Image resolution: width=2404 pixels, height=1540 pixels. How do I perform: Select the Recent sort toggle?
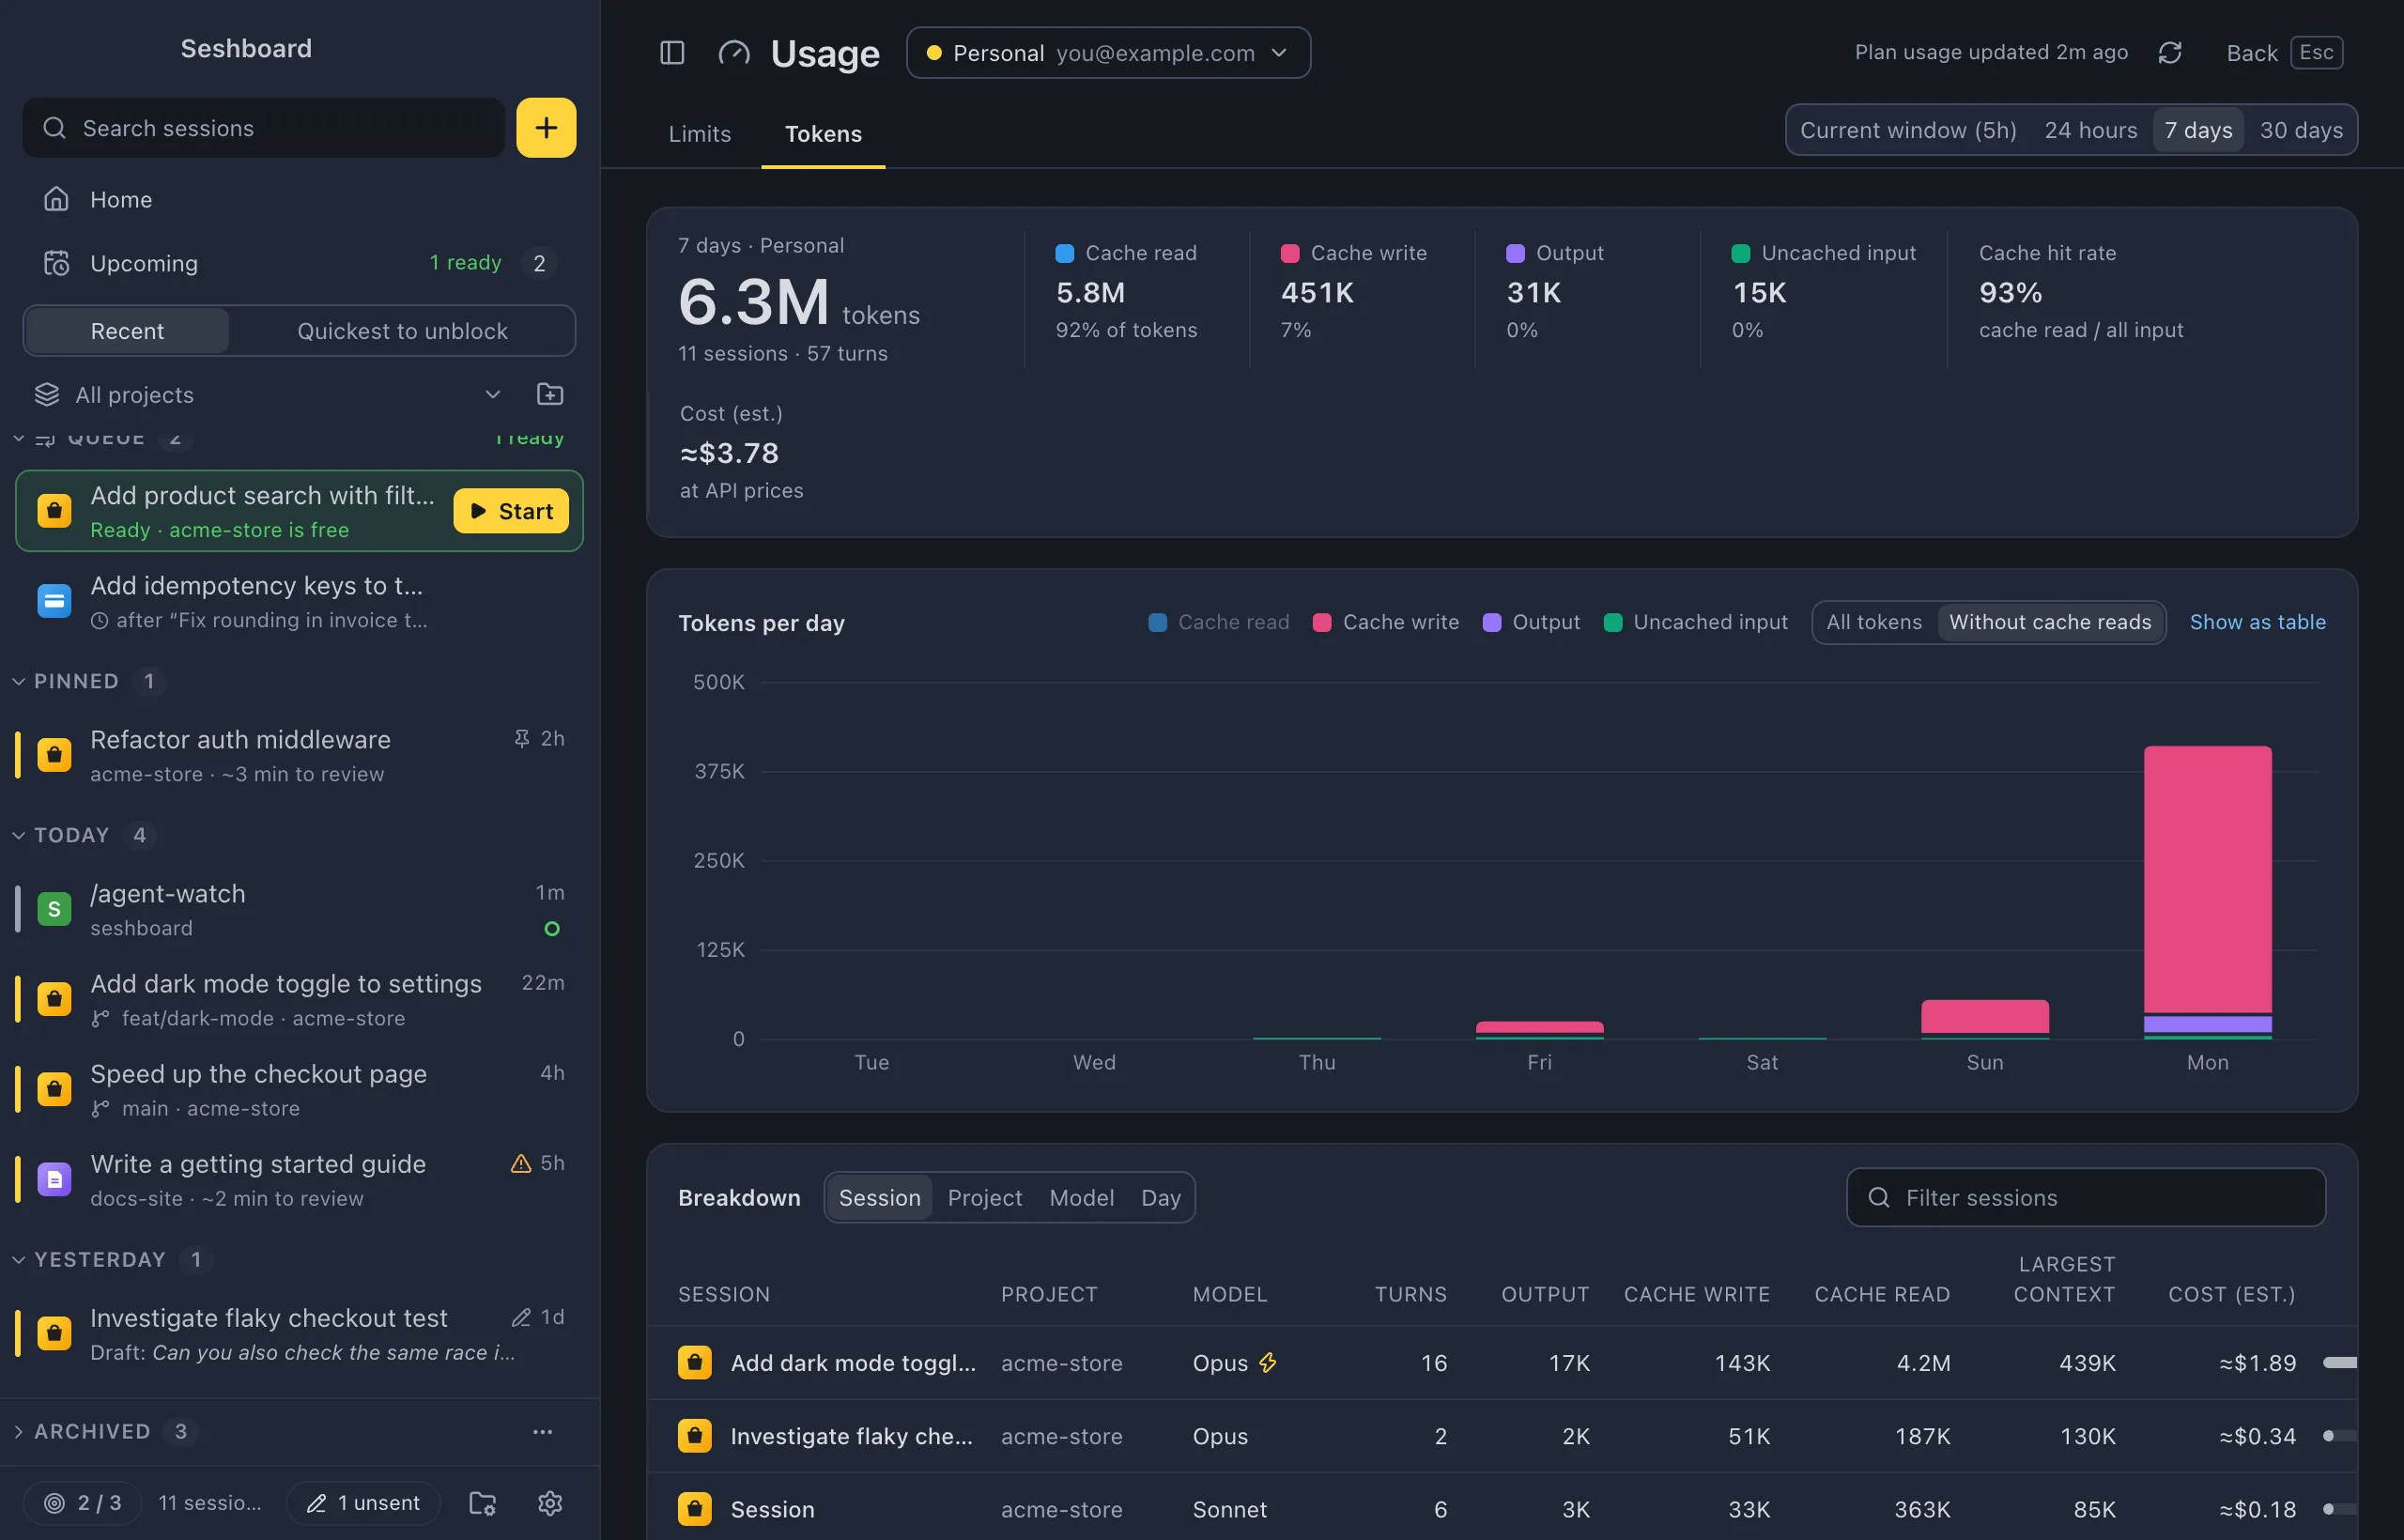tap(127, 331)
